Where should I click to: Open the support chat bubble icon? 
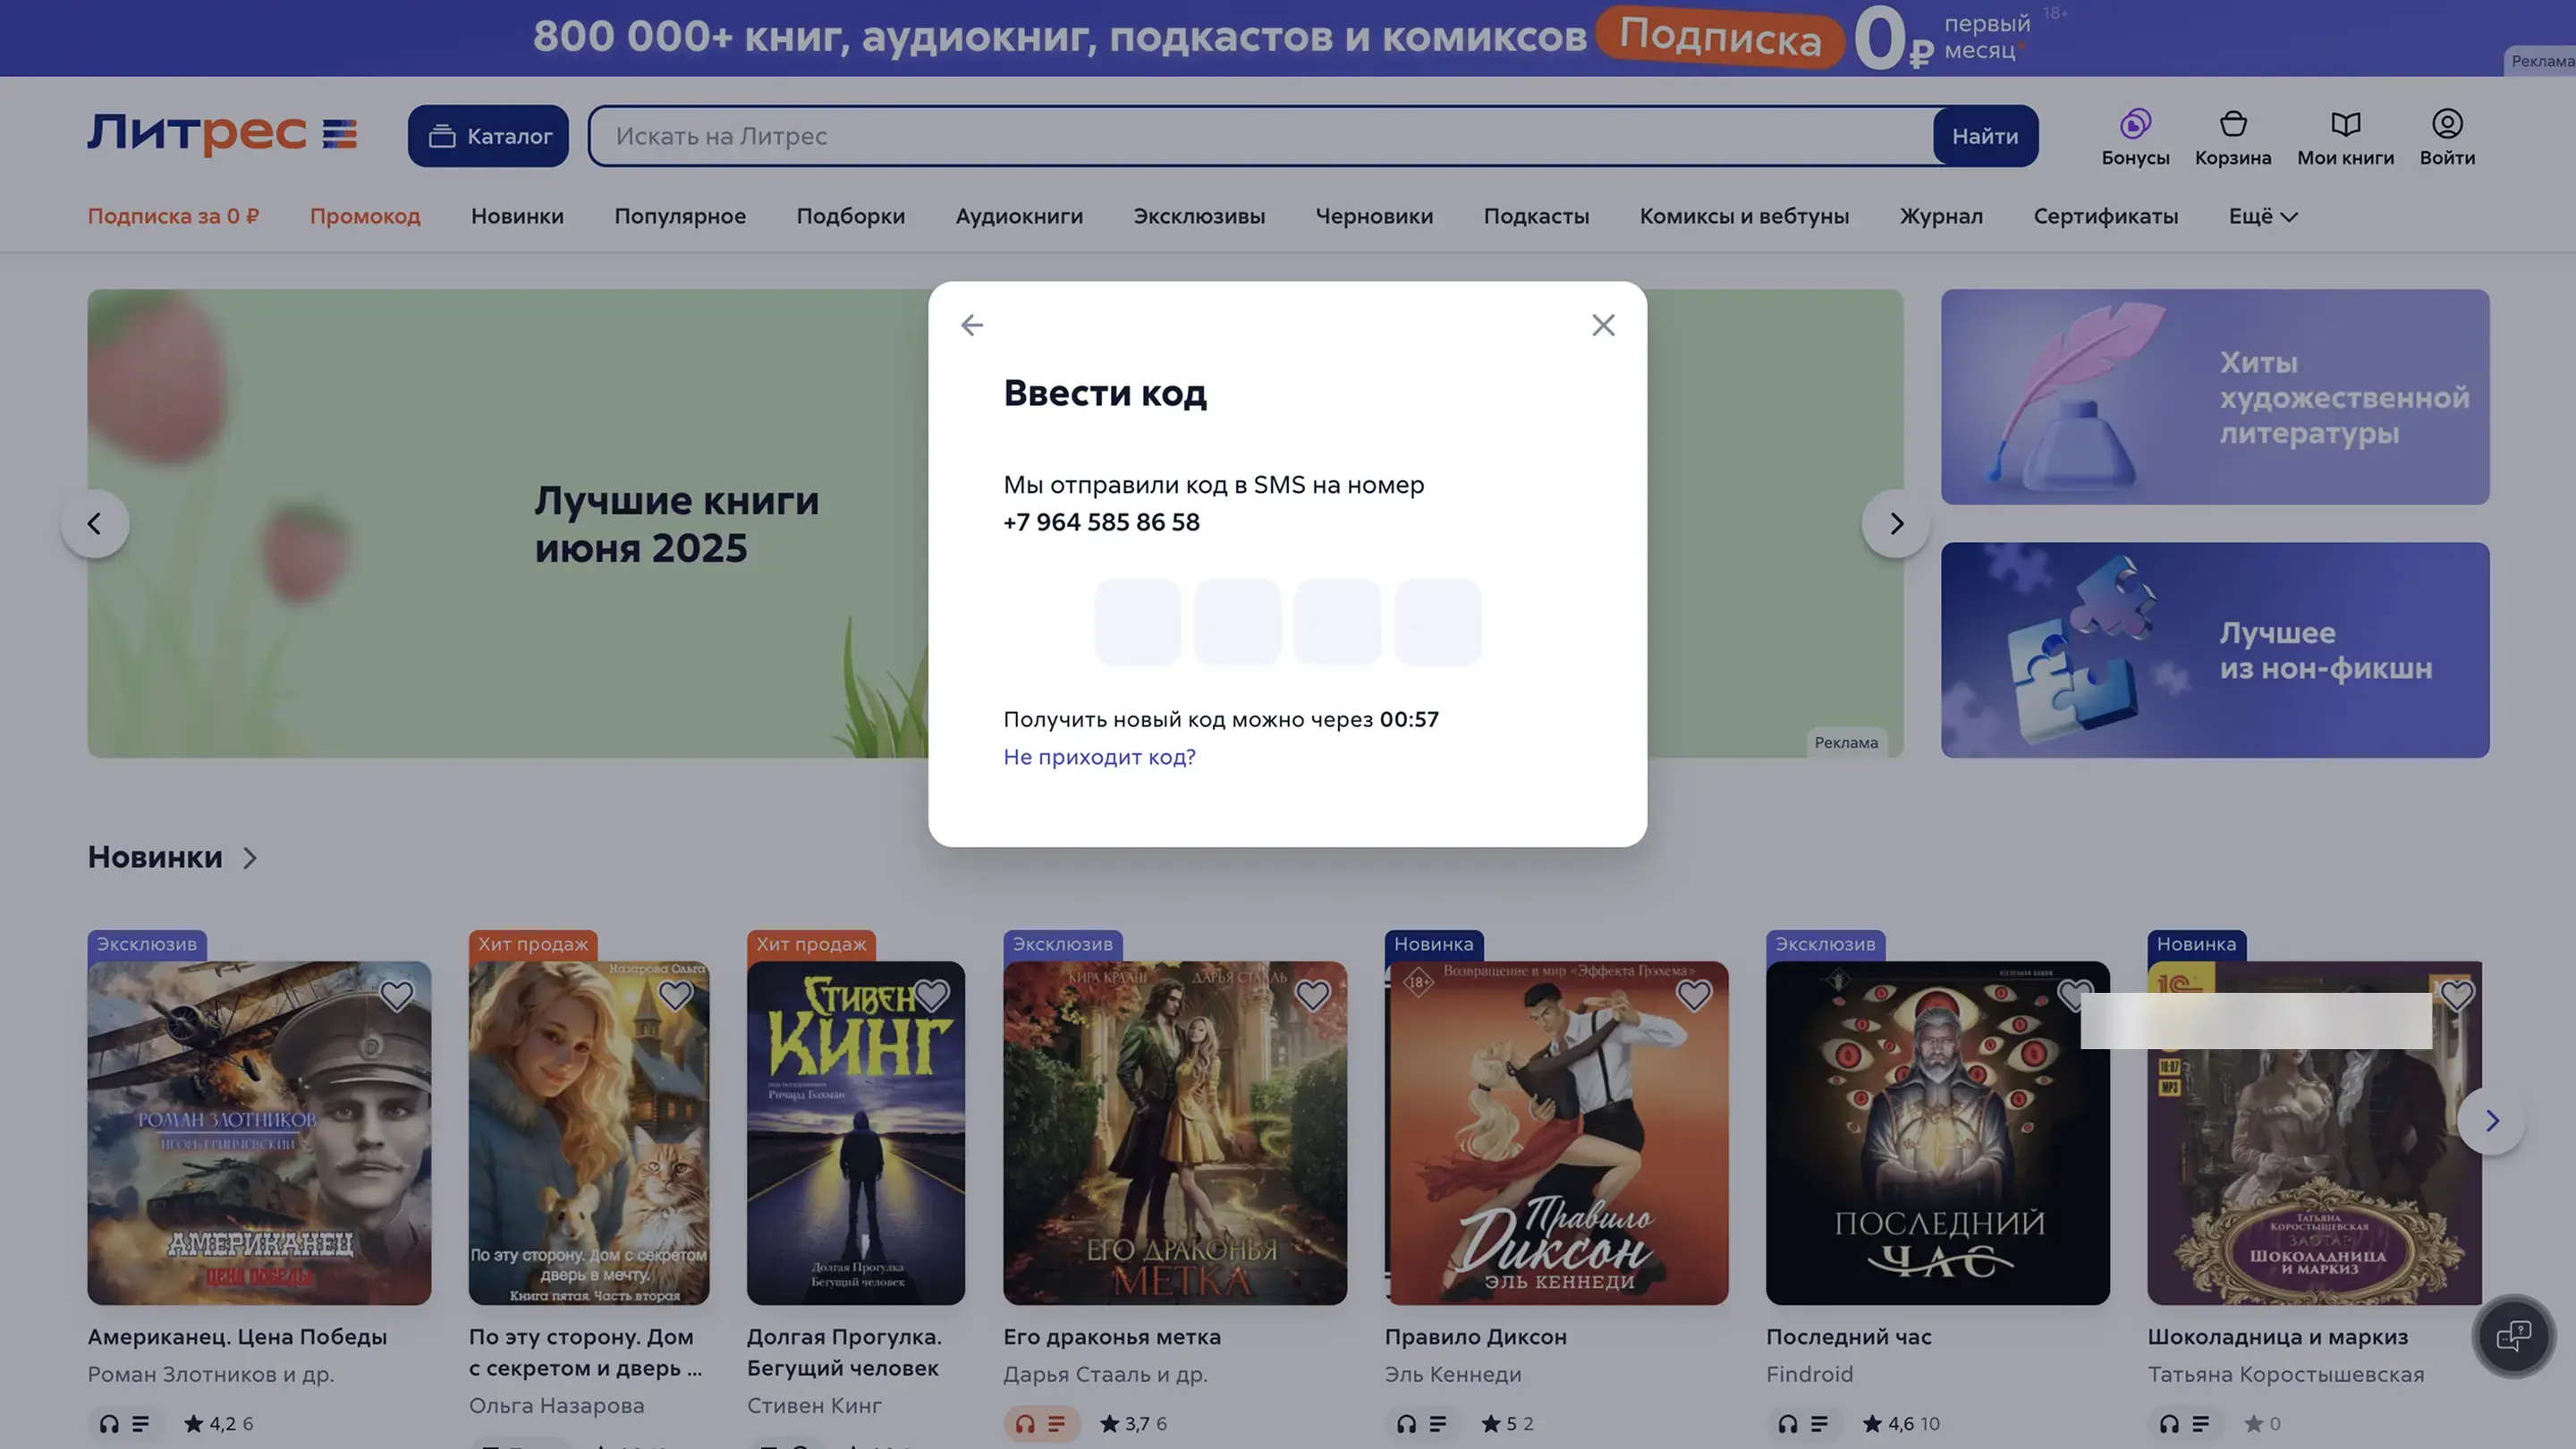click(2513, 1336)
